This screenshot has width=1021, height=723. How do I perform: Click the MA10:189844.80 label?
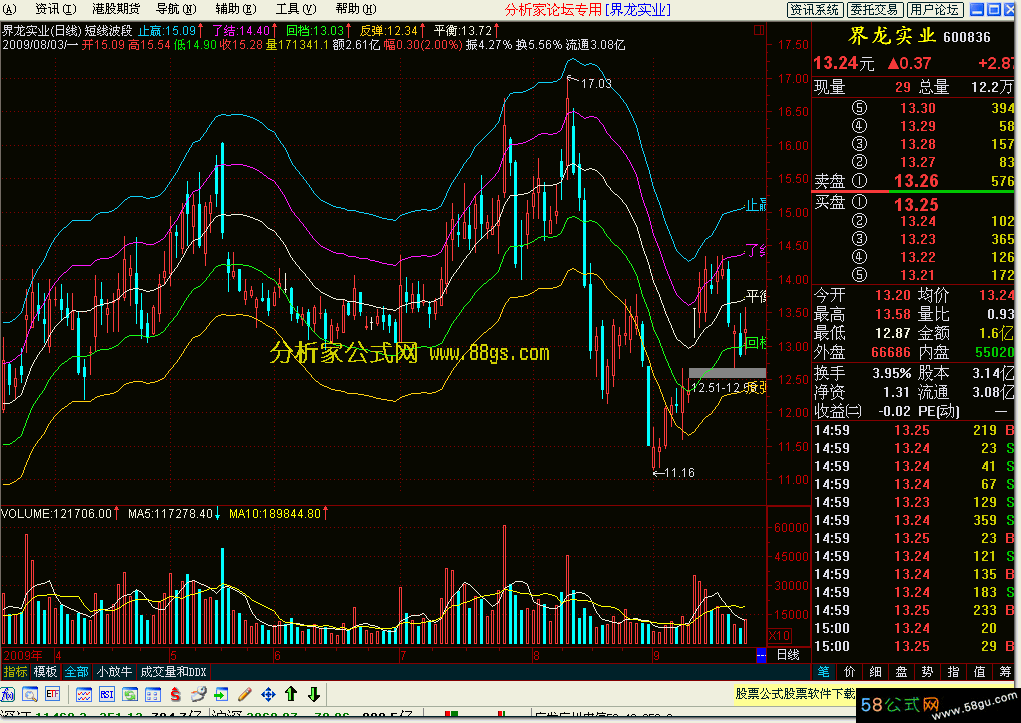click(275, 513)
